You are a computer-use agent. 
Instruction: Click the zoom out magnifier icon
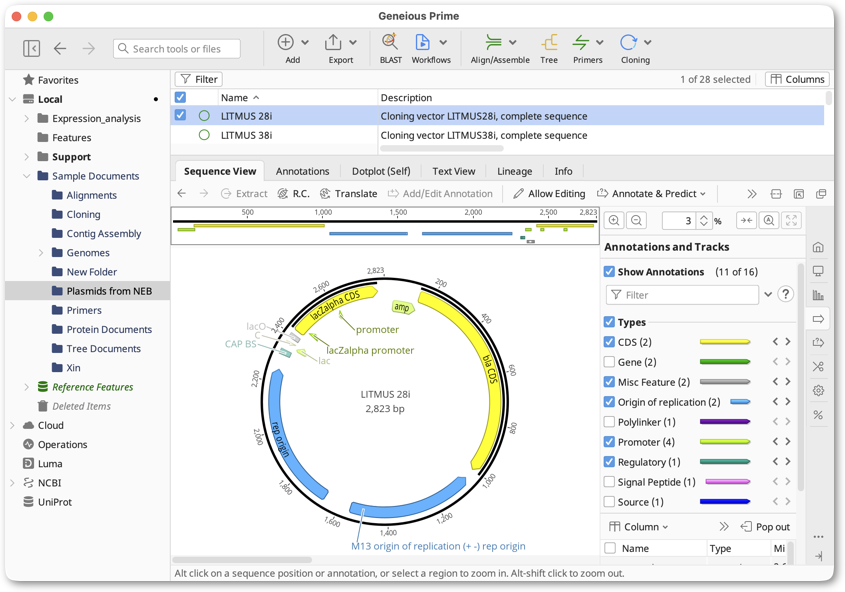[x=636, y=220]
